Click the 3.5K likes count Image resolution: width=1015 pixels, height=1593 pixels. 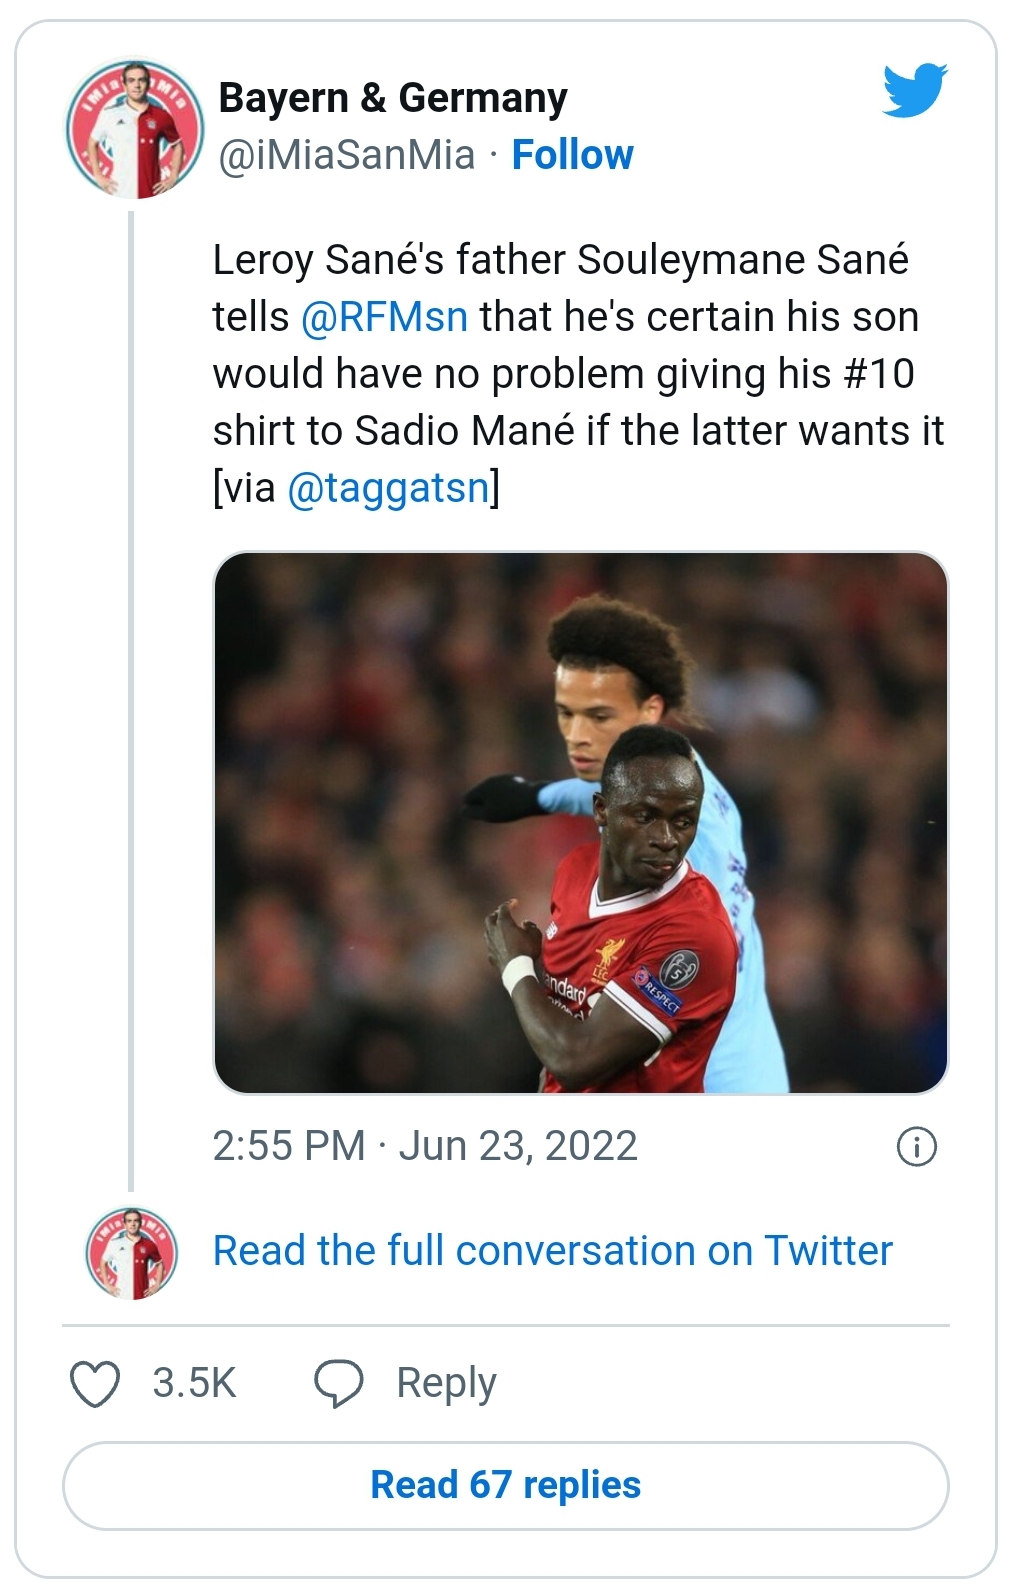pyautogui.click(x=194, y=1384)
